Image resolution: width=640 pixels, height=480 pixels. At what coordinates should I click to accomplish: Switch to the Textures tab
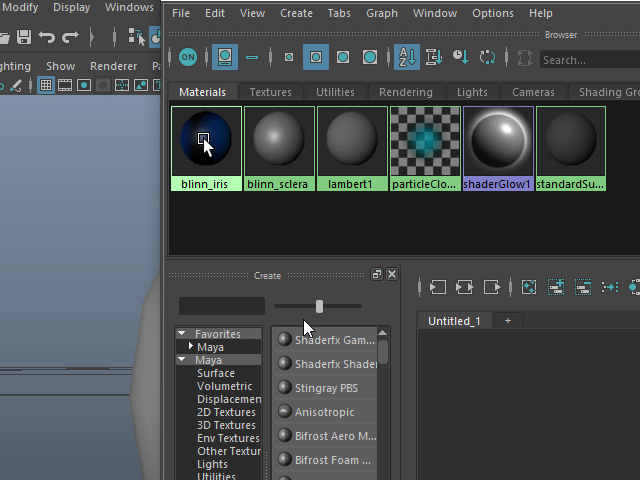(270, 92)
